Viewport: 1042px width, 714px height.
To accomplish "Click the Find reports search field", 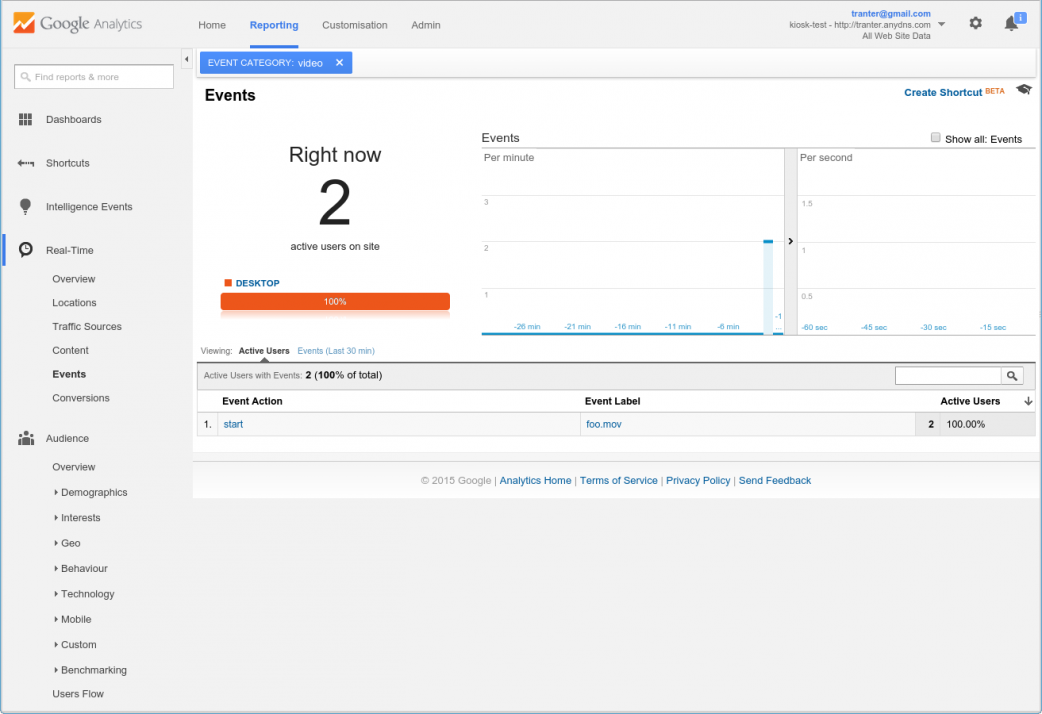I will point(95,77).
